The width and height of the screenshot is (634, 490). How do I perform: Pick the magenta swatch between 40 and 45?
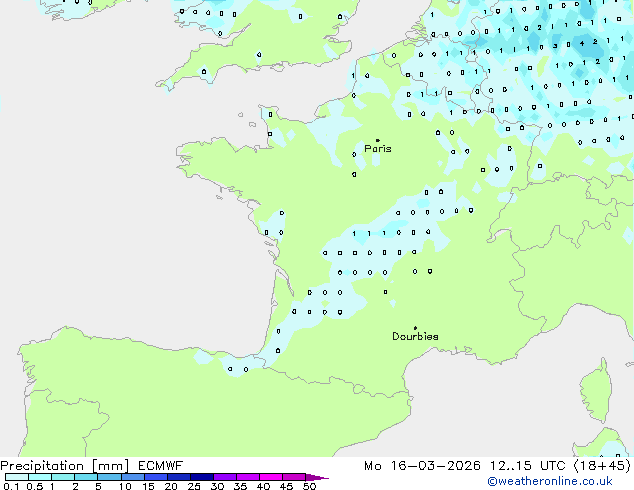tap(271, 477)
